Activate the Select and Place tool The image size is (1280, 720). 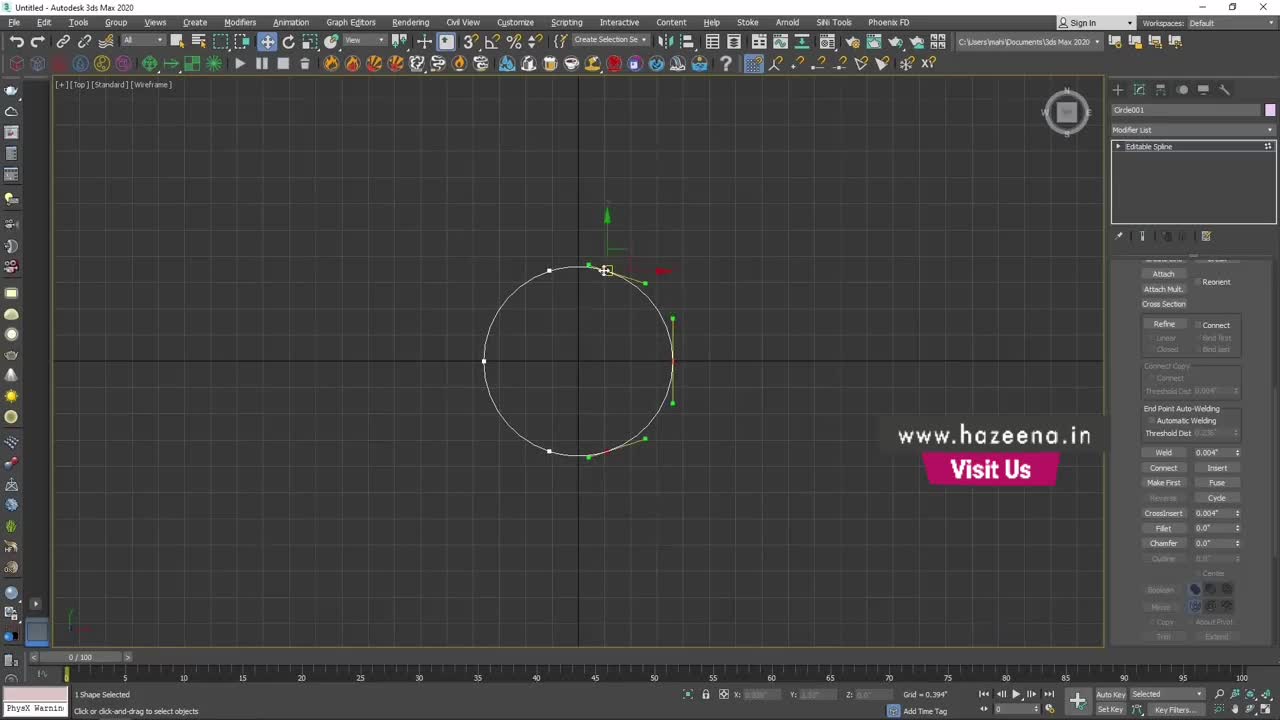[331, 41]
